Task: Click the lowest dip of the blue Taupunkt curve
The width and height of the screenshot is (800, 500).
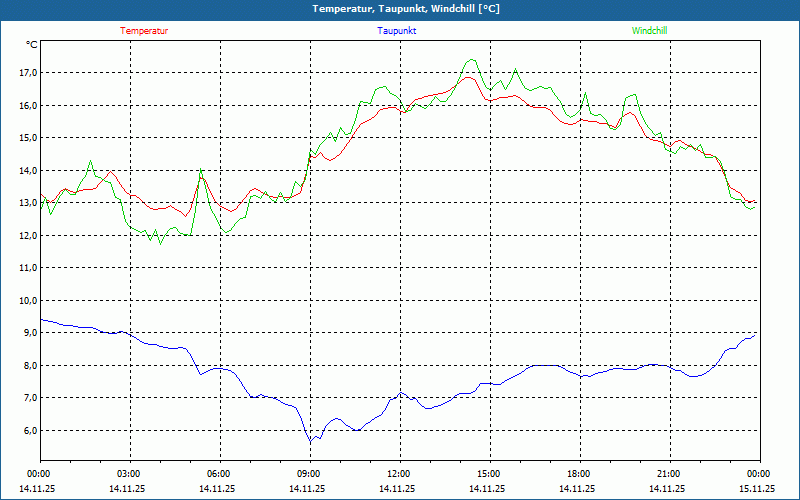Action: 311,441
